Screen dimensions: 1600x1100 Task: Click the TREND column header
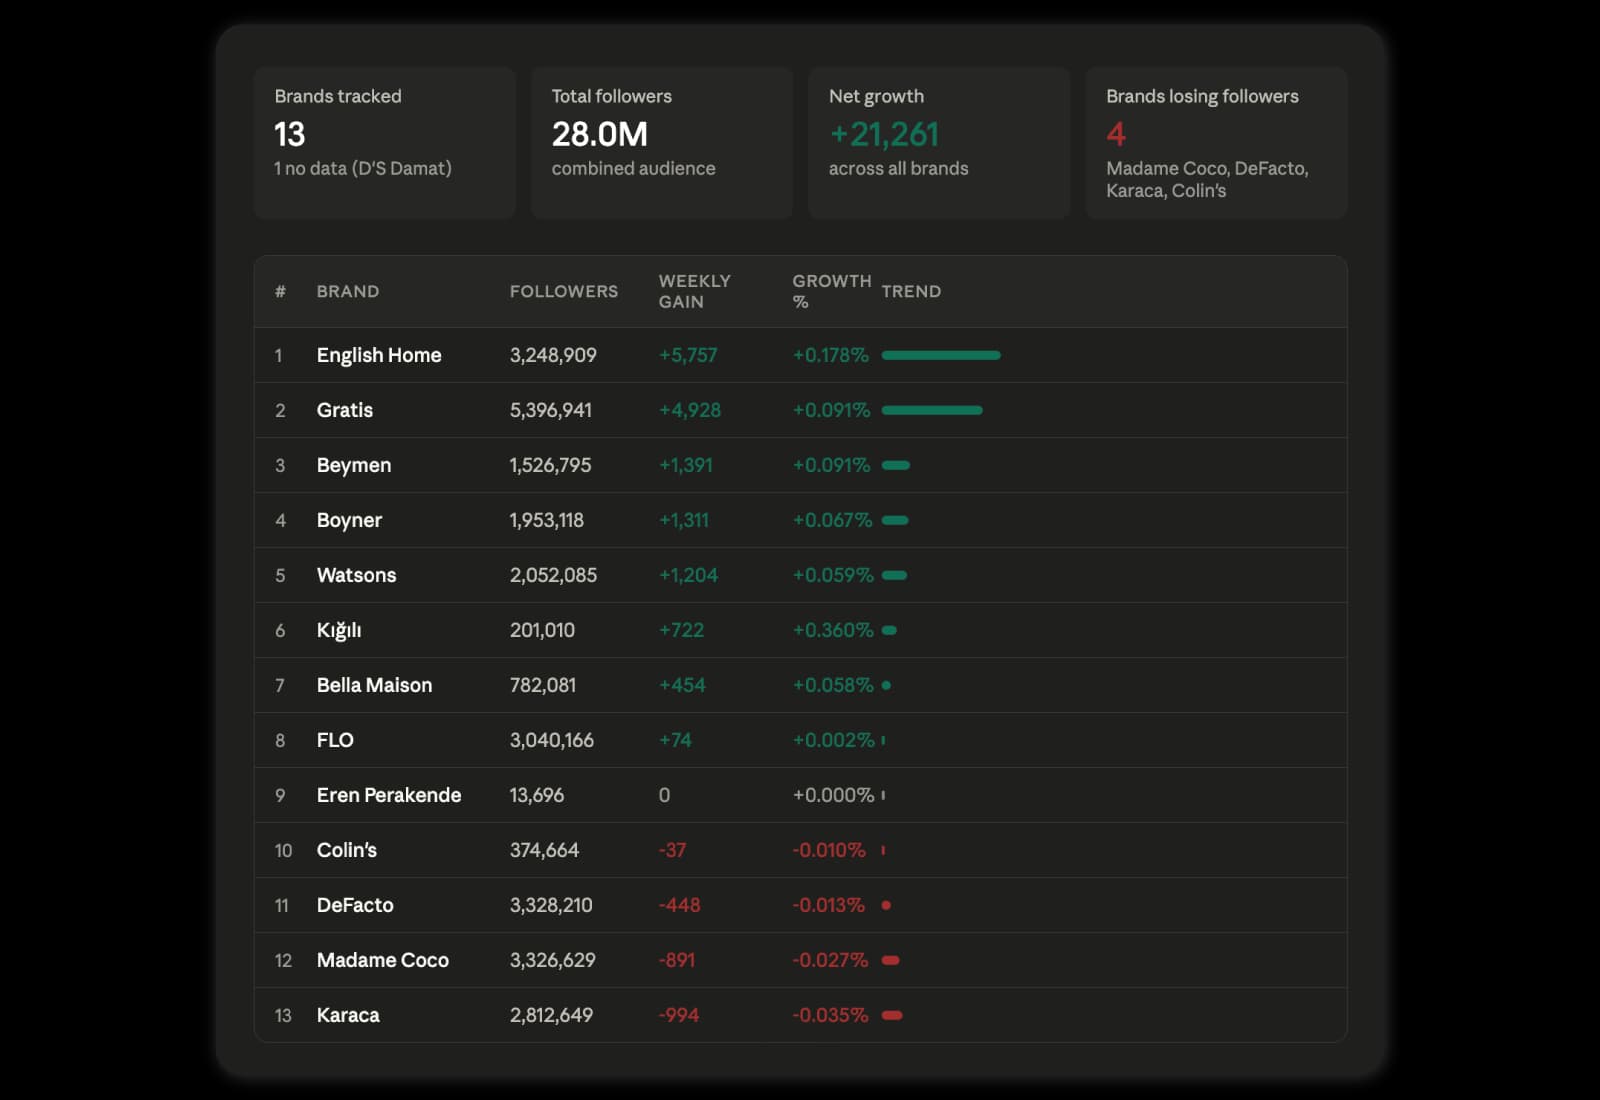point(911,291)
